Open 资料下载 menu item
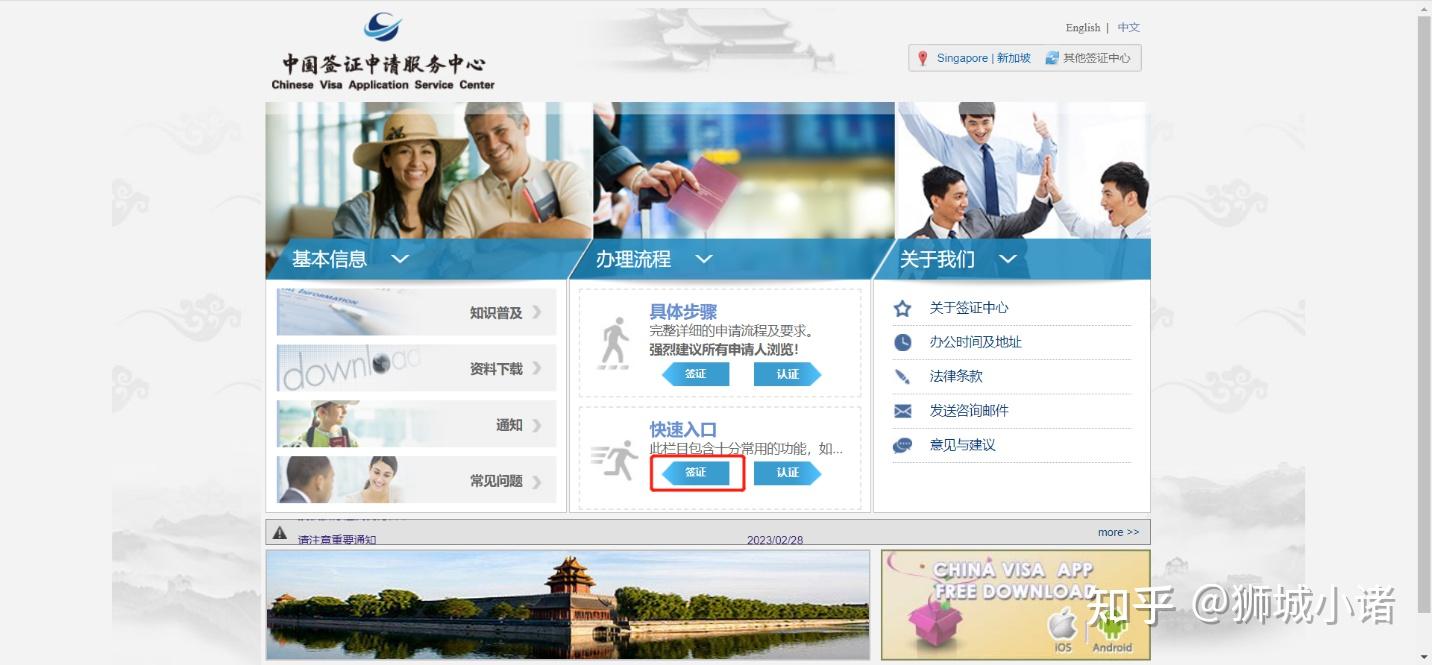This screenshot has height=665, width=1432. 416,368
